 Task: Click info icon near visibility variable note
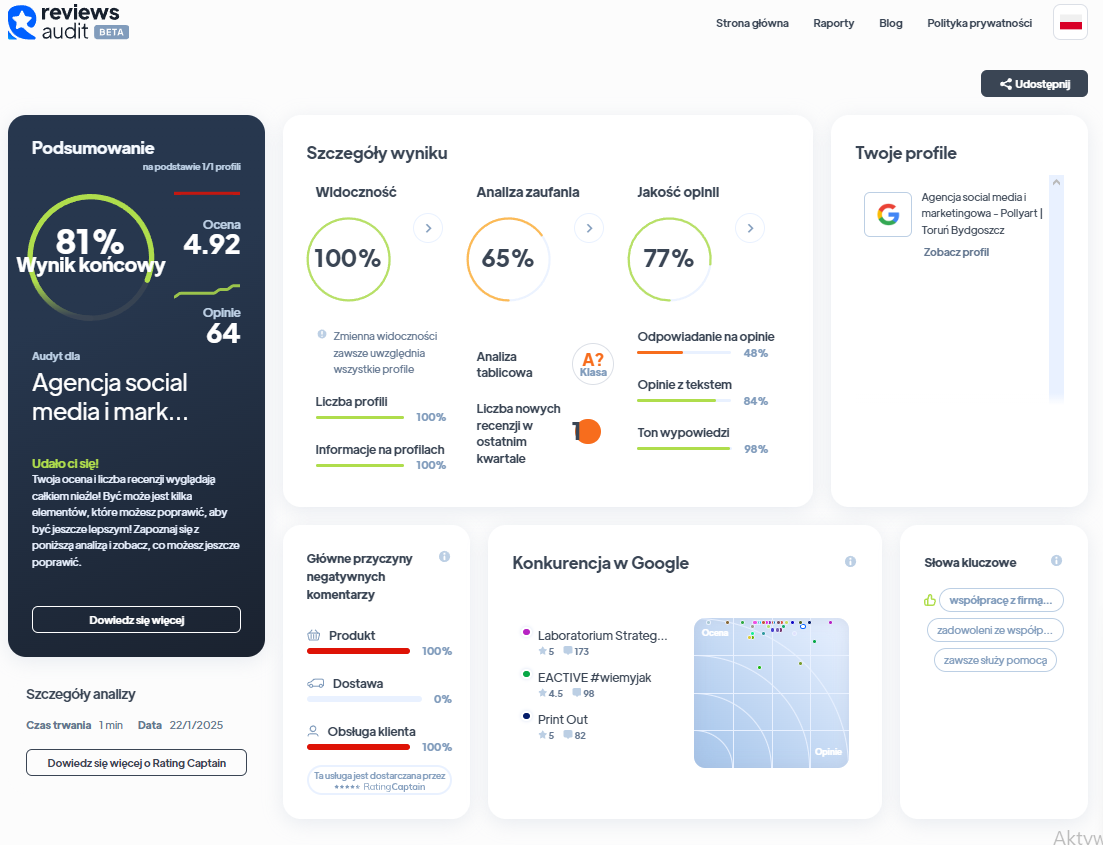click(x=321, y=334)
